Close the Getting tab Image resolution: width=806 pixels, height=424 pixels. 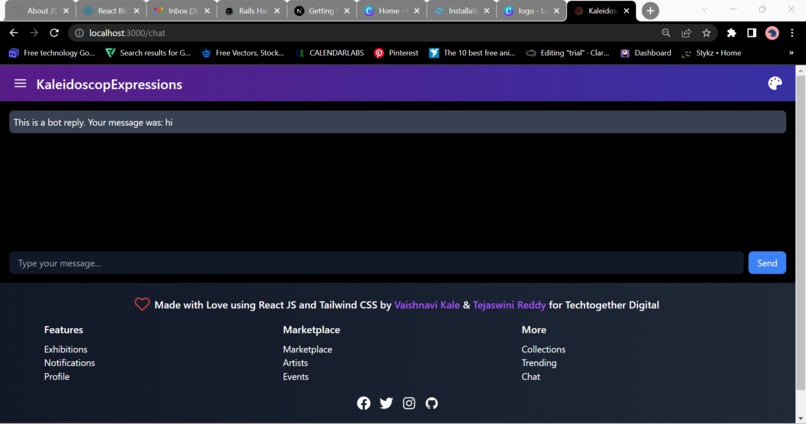[x=347, y=11]
